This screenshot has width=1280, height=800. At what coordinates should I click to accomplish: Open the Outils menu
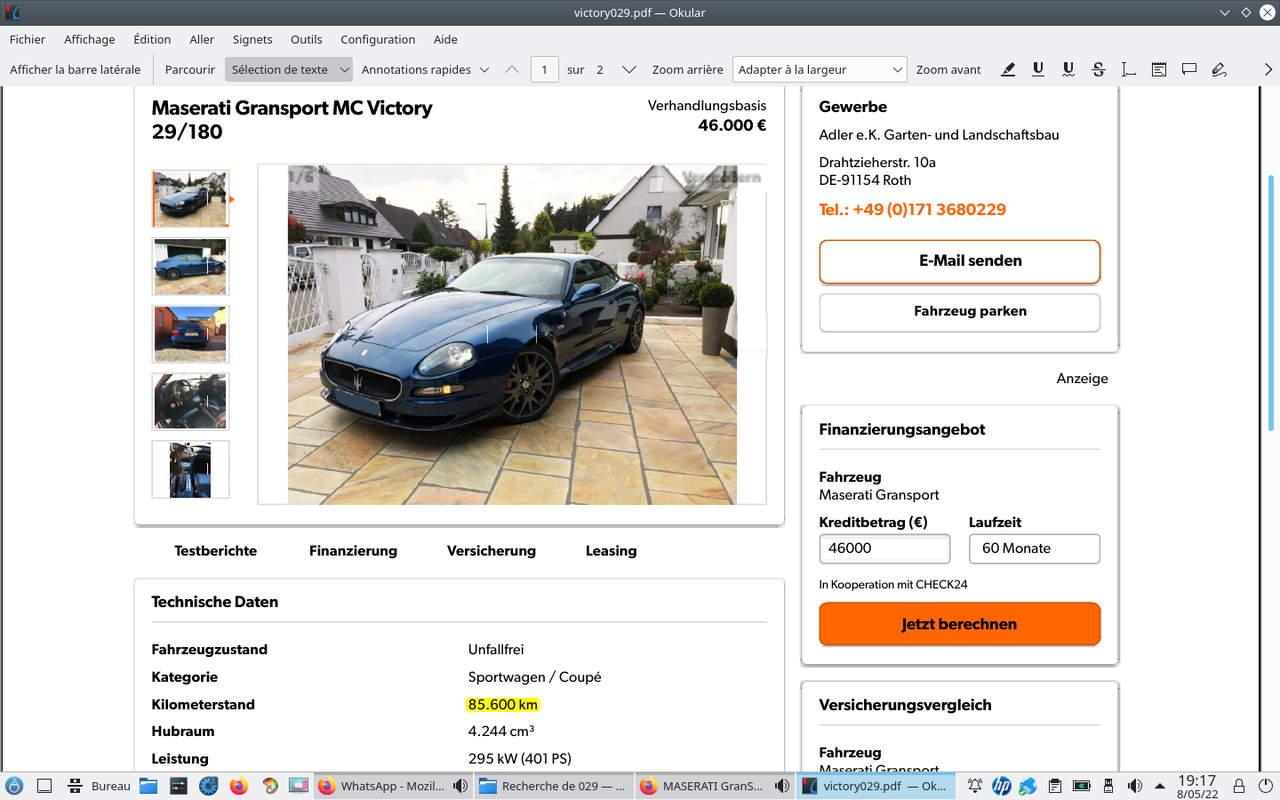click(x=306, y=40)
